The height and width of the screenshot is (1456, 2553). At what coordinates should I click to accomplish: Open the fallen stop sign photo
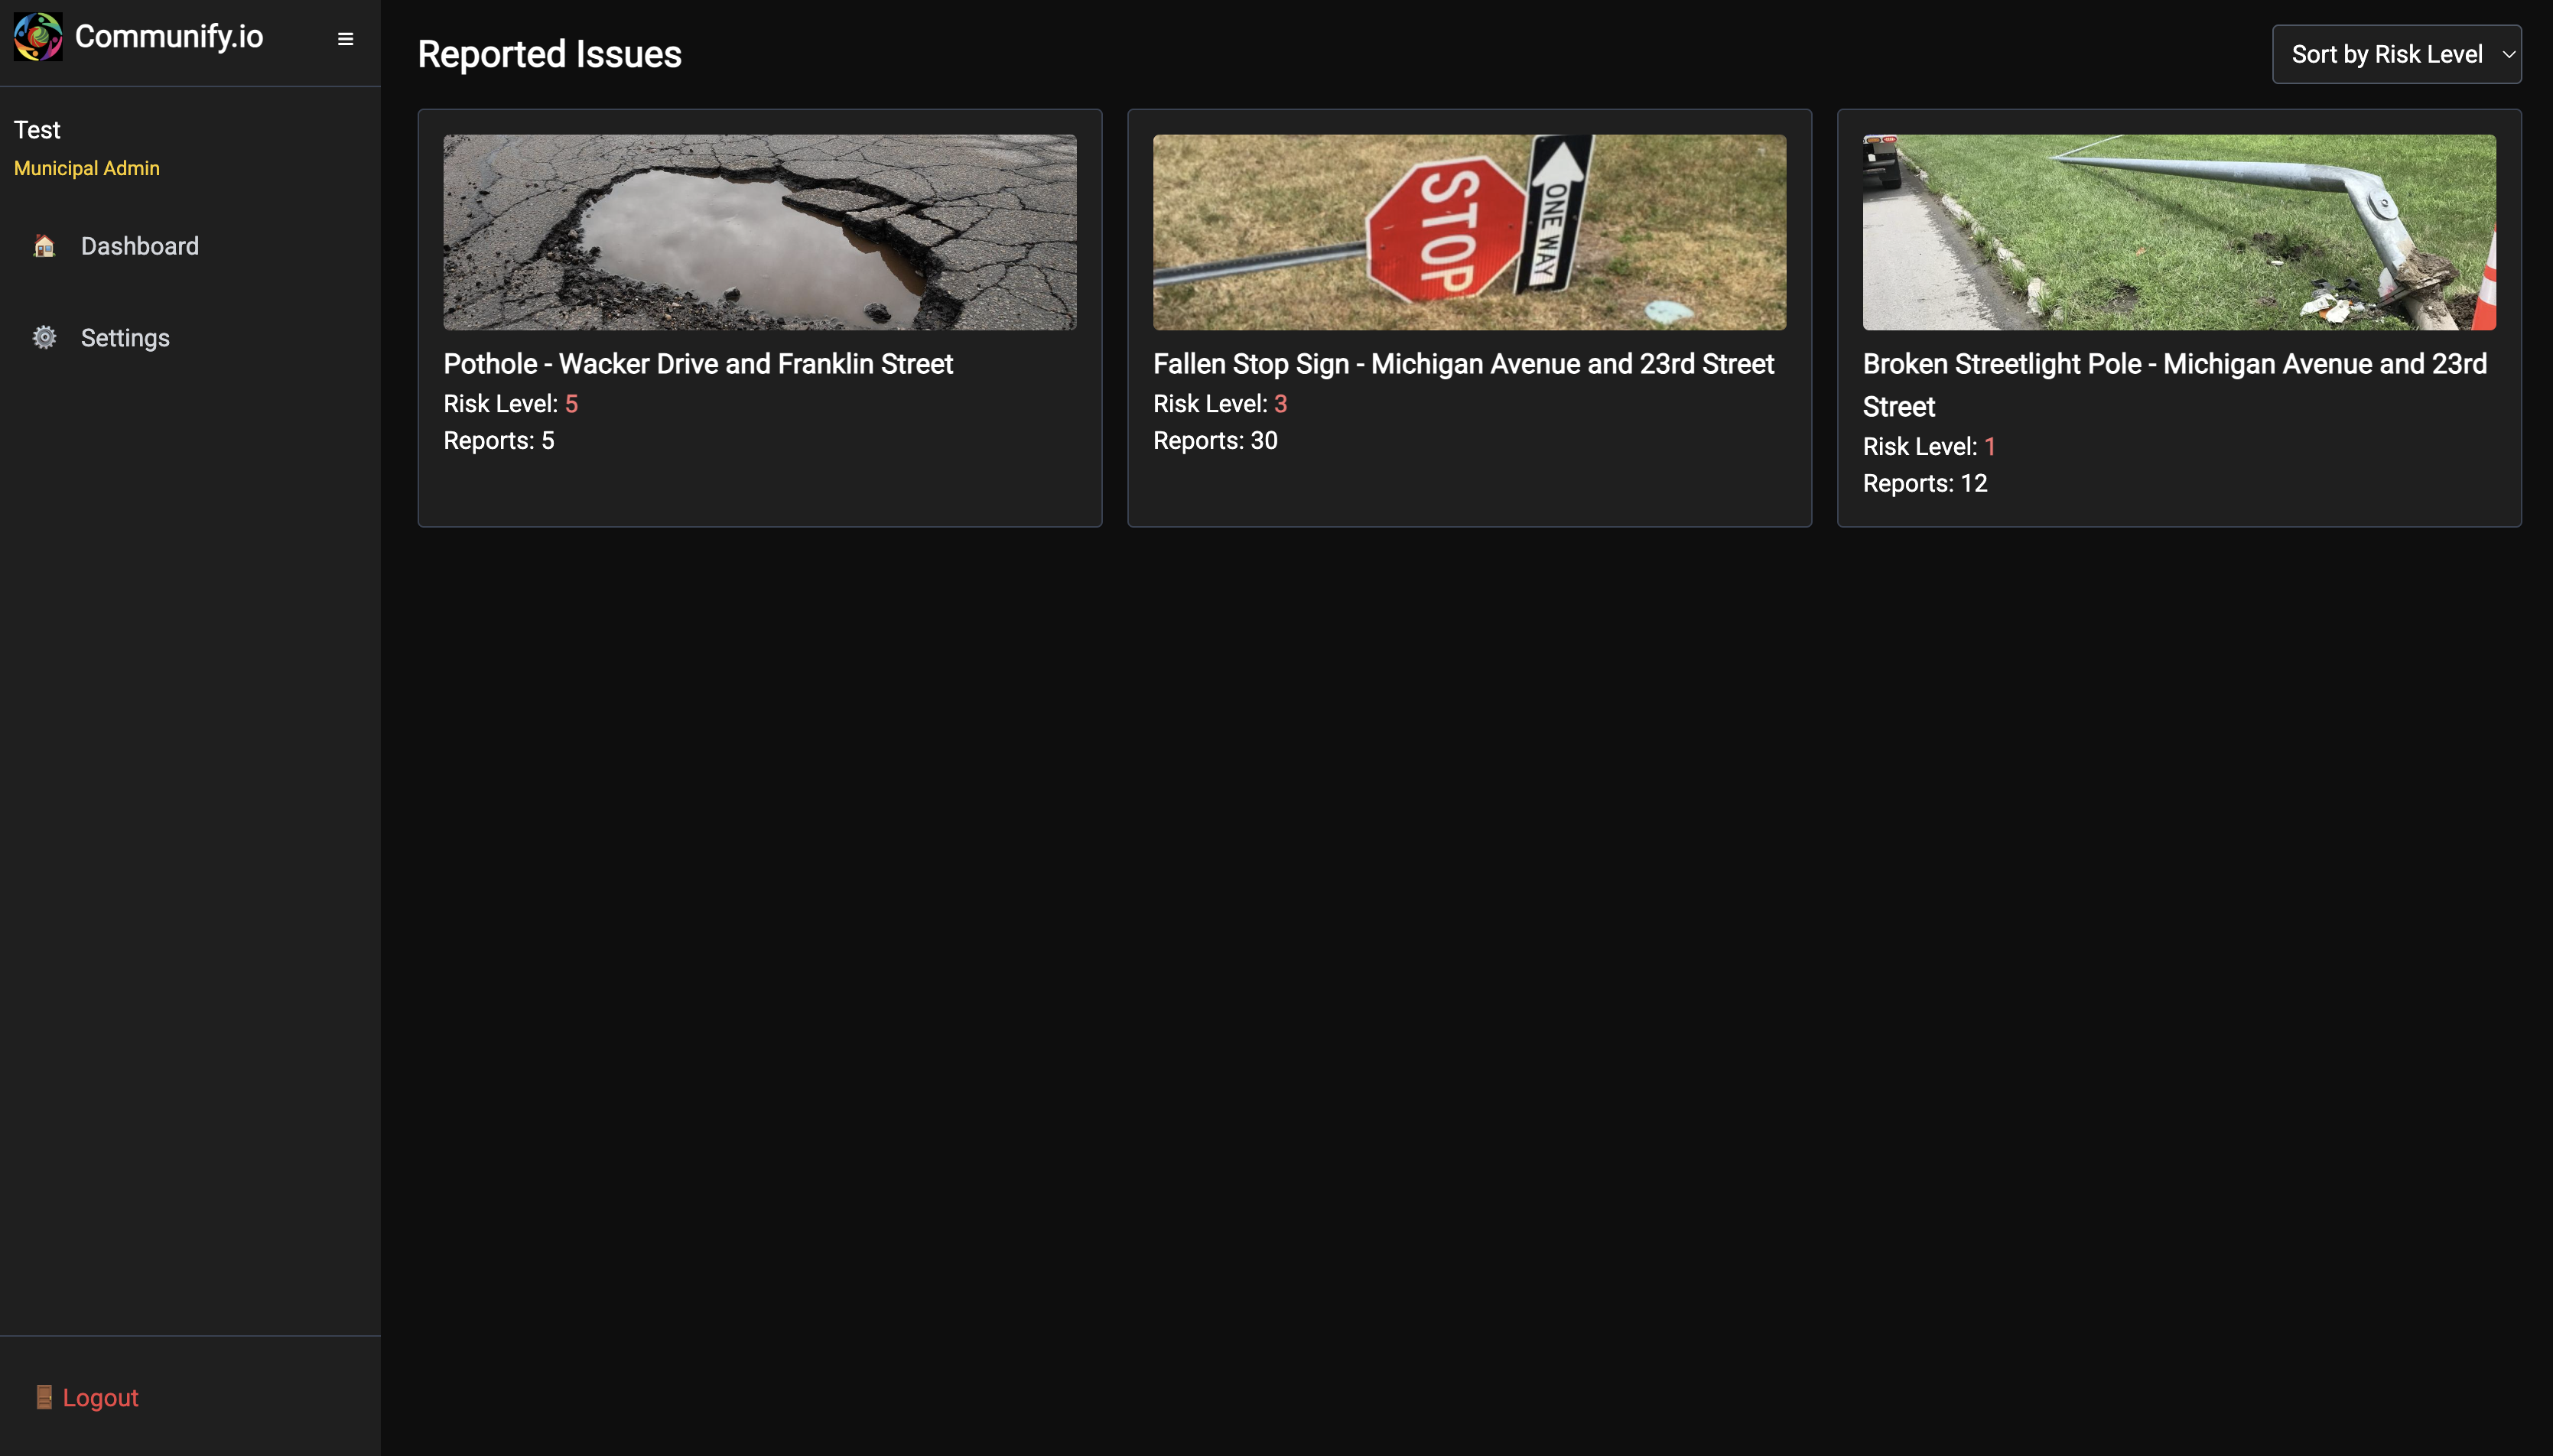tap(1469, 232)
